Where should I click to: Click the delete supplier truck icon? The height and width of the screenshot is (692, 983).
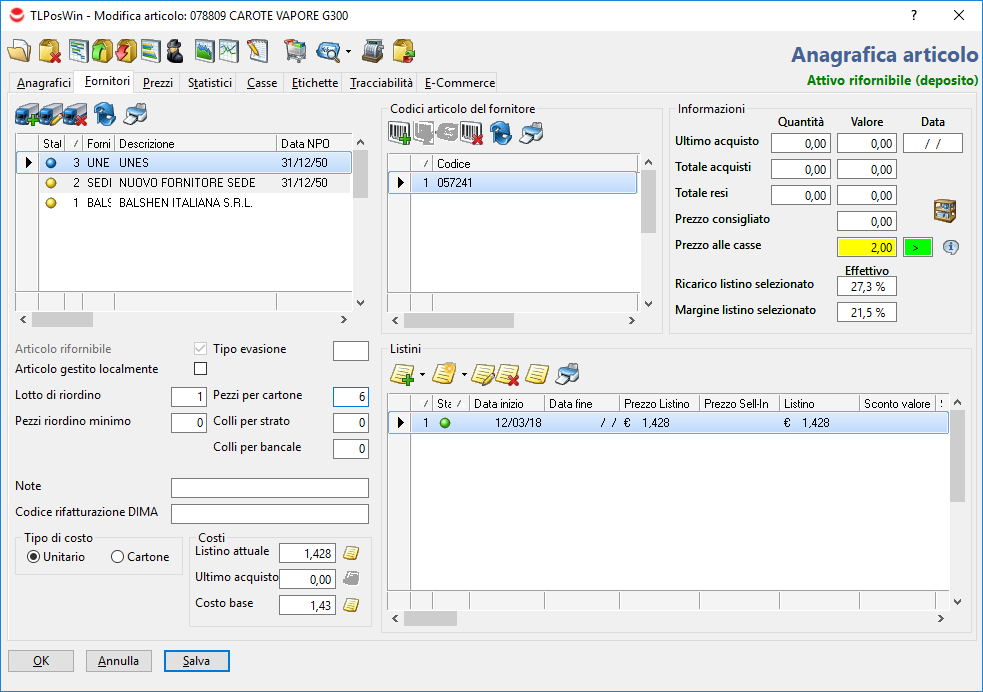(x=77, y=113)
